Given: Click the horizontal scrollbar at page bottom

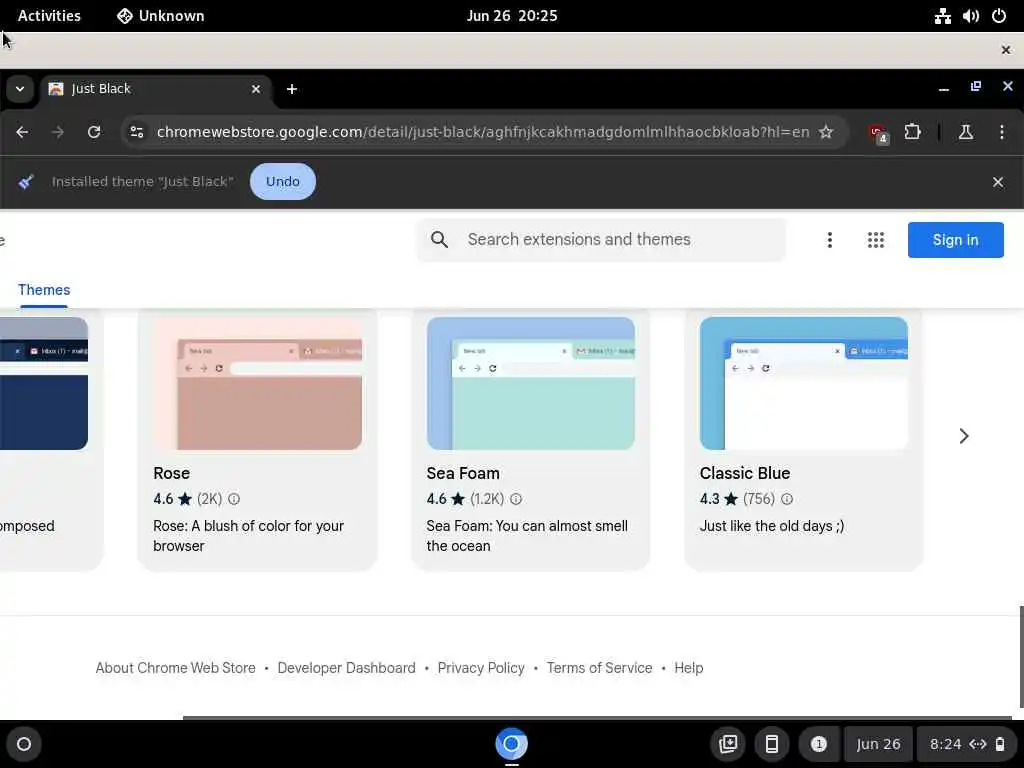Looking at the screenshot, I should click(x=597, y=718).
